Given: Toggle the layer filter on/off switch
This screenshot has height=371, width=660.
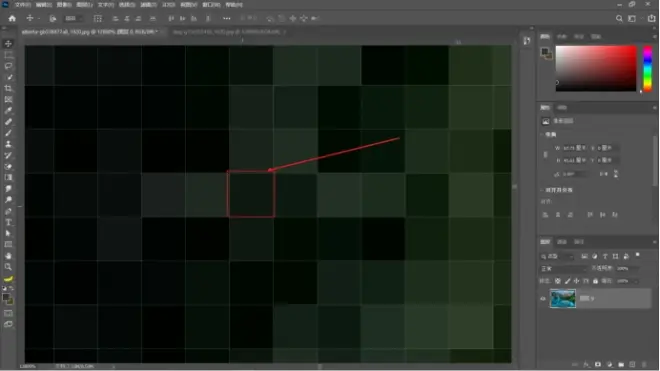Looking at the screenshot, I should point(638,255).
